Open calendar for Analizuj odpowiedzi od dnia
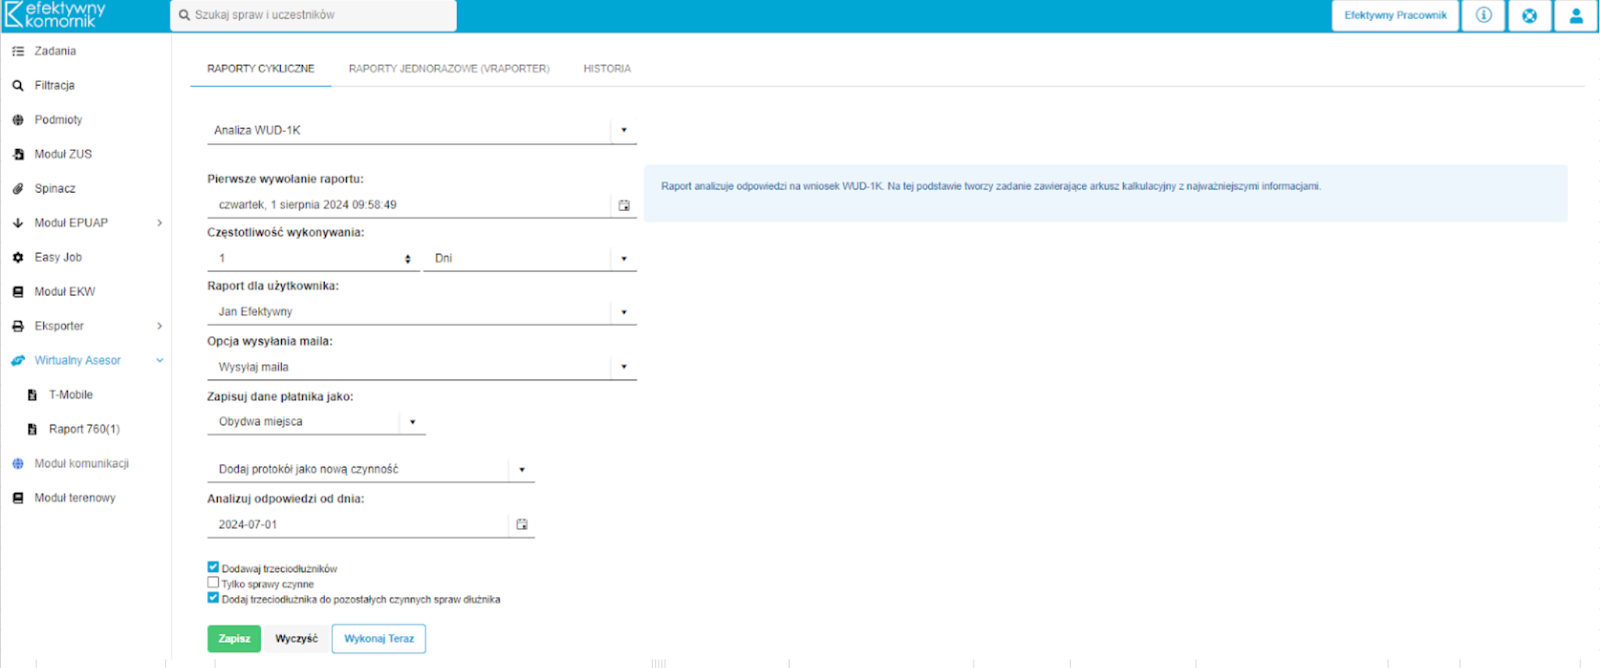 [522, 525]
